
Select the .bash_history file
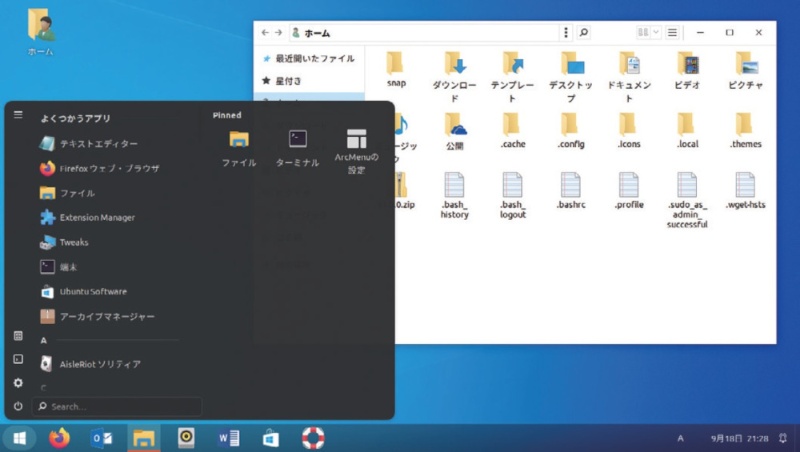point(454,195)
